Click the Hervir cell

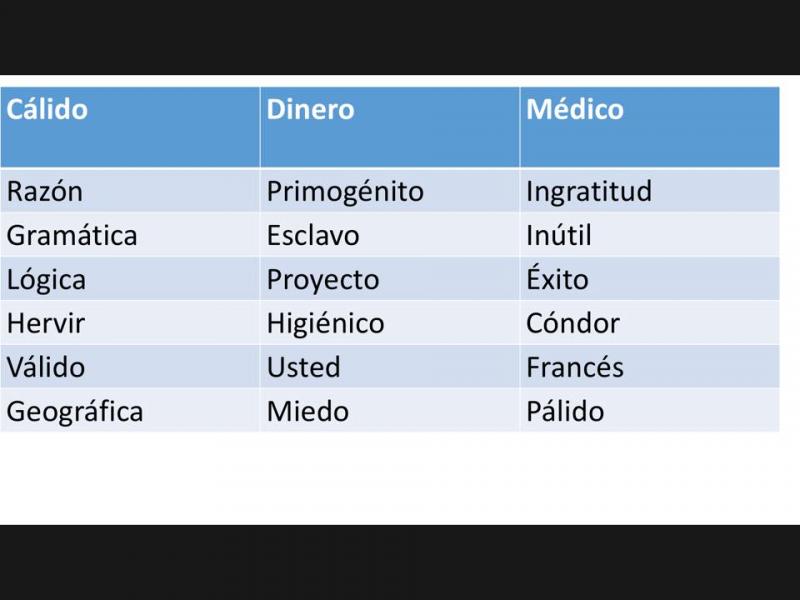pos(130,322)
